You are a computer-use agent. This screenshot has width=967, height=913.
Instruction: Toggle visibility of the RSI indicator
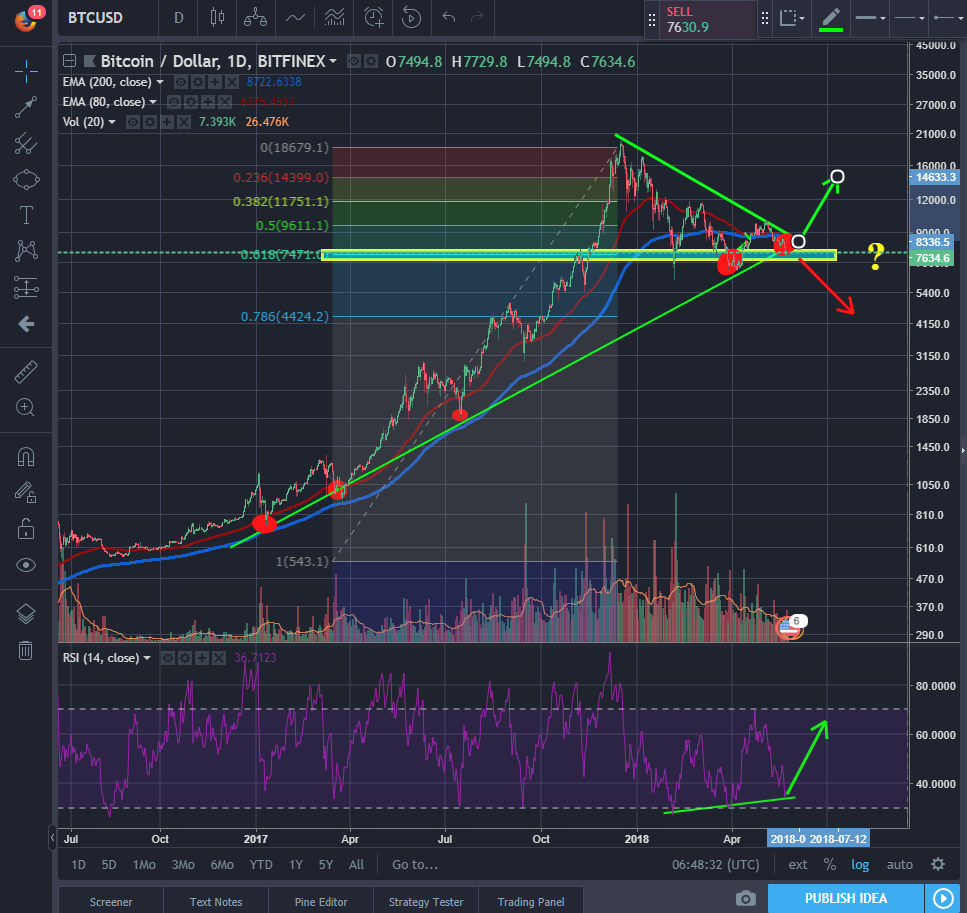pyautogui.click(x=168, y=658)
